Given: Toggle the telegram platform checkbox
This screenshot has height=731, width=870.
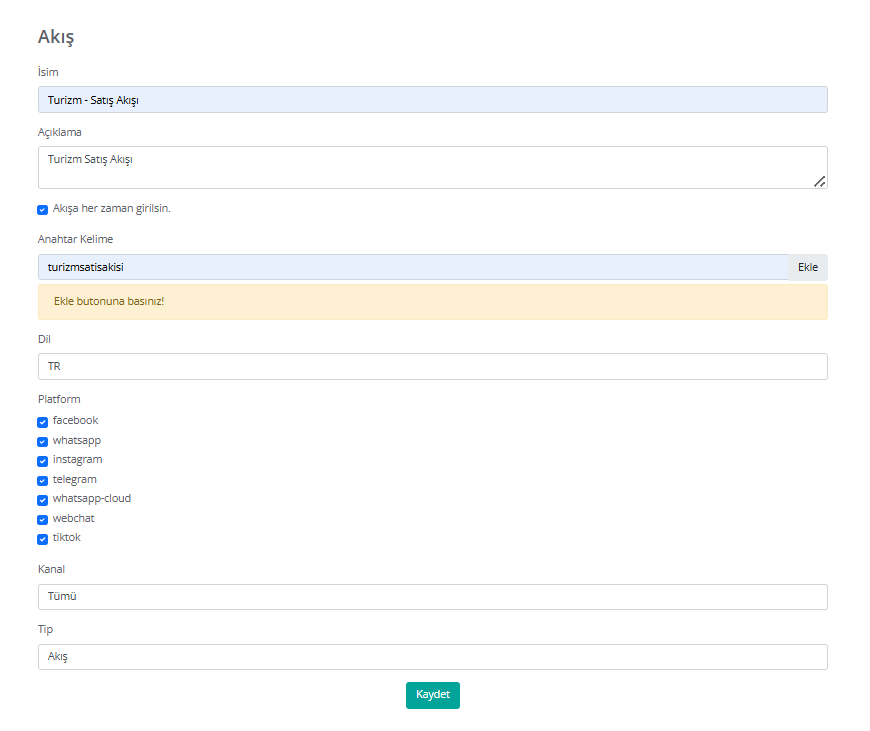Looking at the screenshot, I should (x=43, y=481).
